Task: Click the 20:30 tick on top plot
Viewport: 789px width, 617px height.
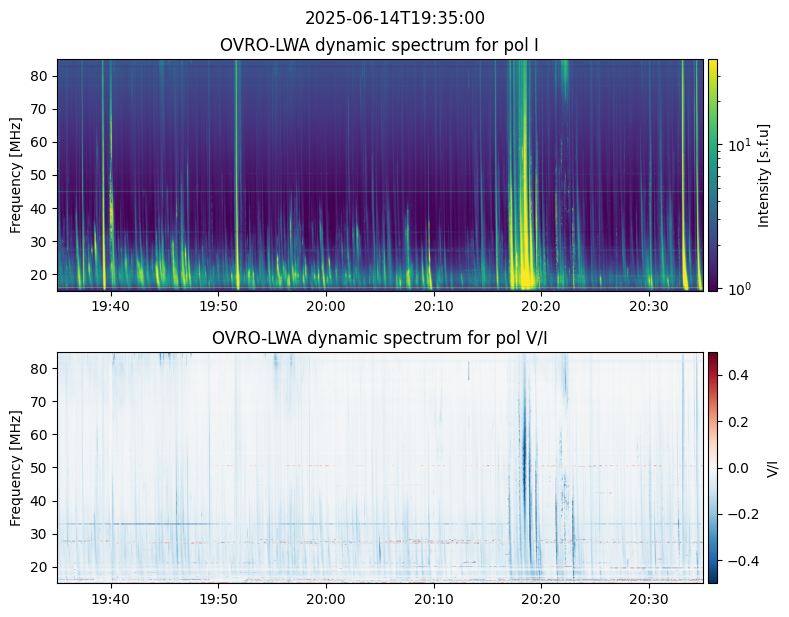Action: (649, 306)
